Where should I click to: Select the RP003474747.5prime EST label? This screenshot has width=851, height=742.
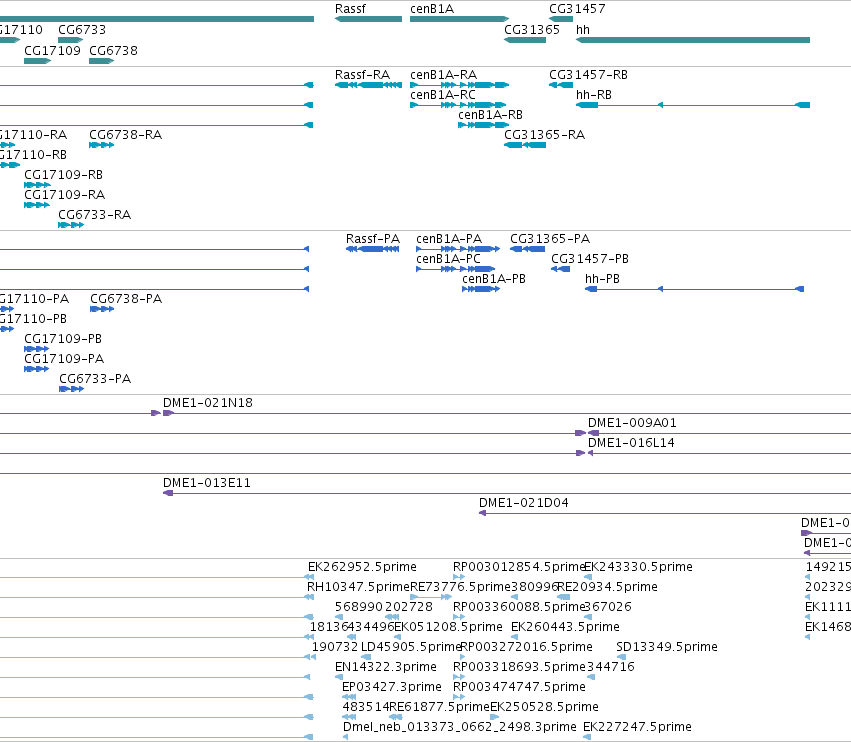(x=519, y=687)
